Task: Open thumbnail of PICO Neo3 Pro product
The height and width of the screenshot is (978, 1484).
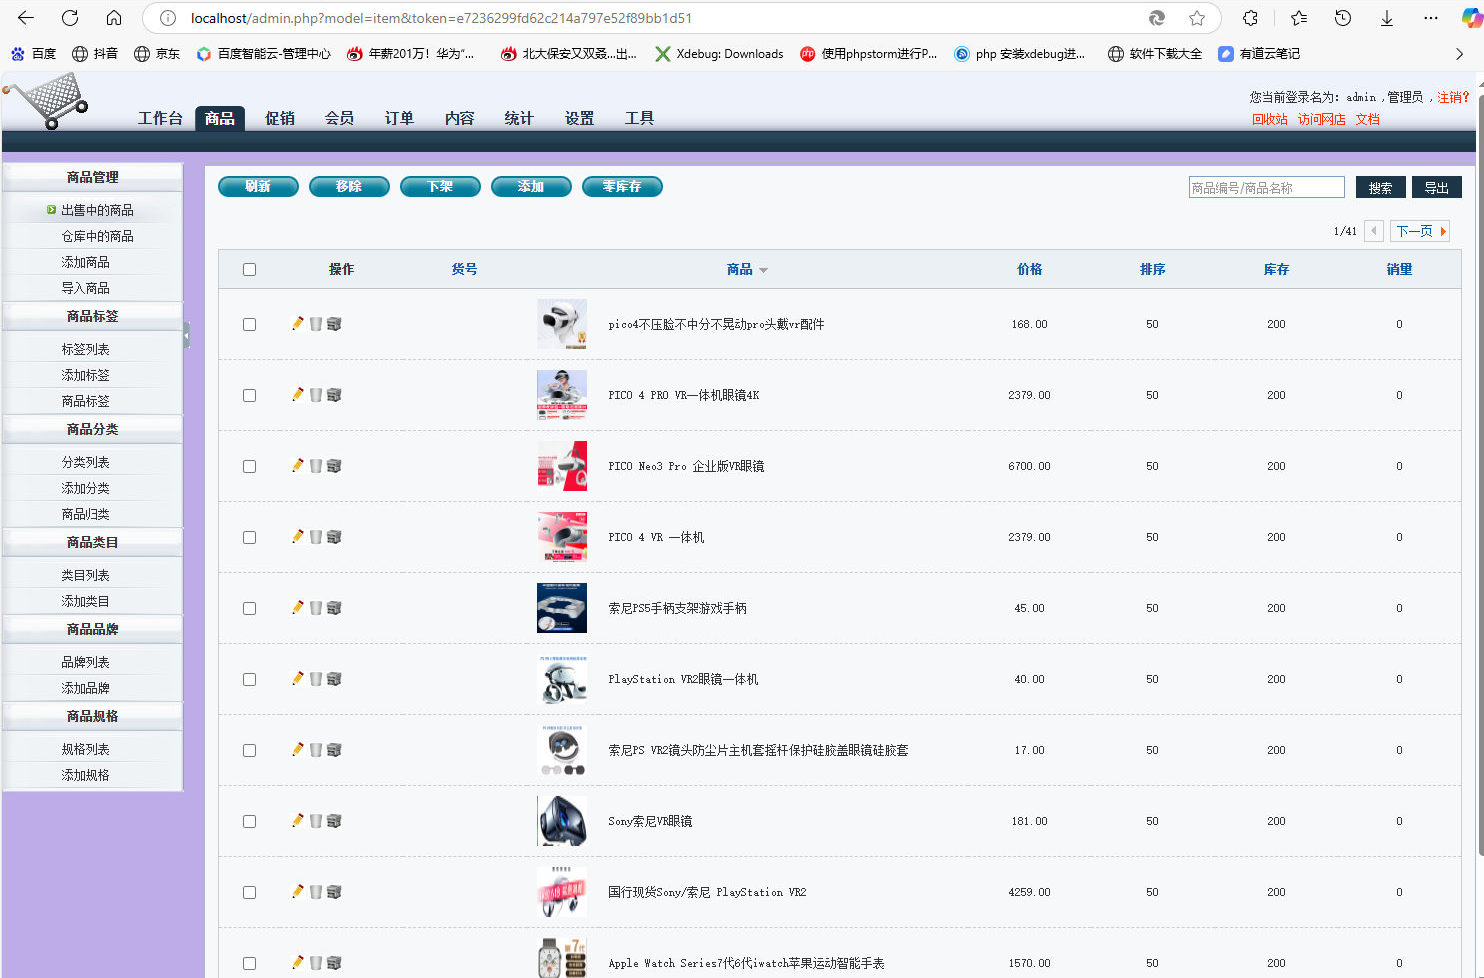Action: point(562,466)
